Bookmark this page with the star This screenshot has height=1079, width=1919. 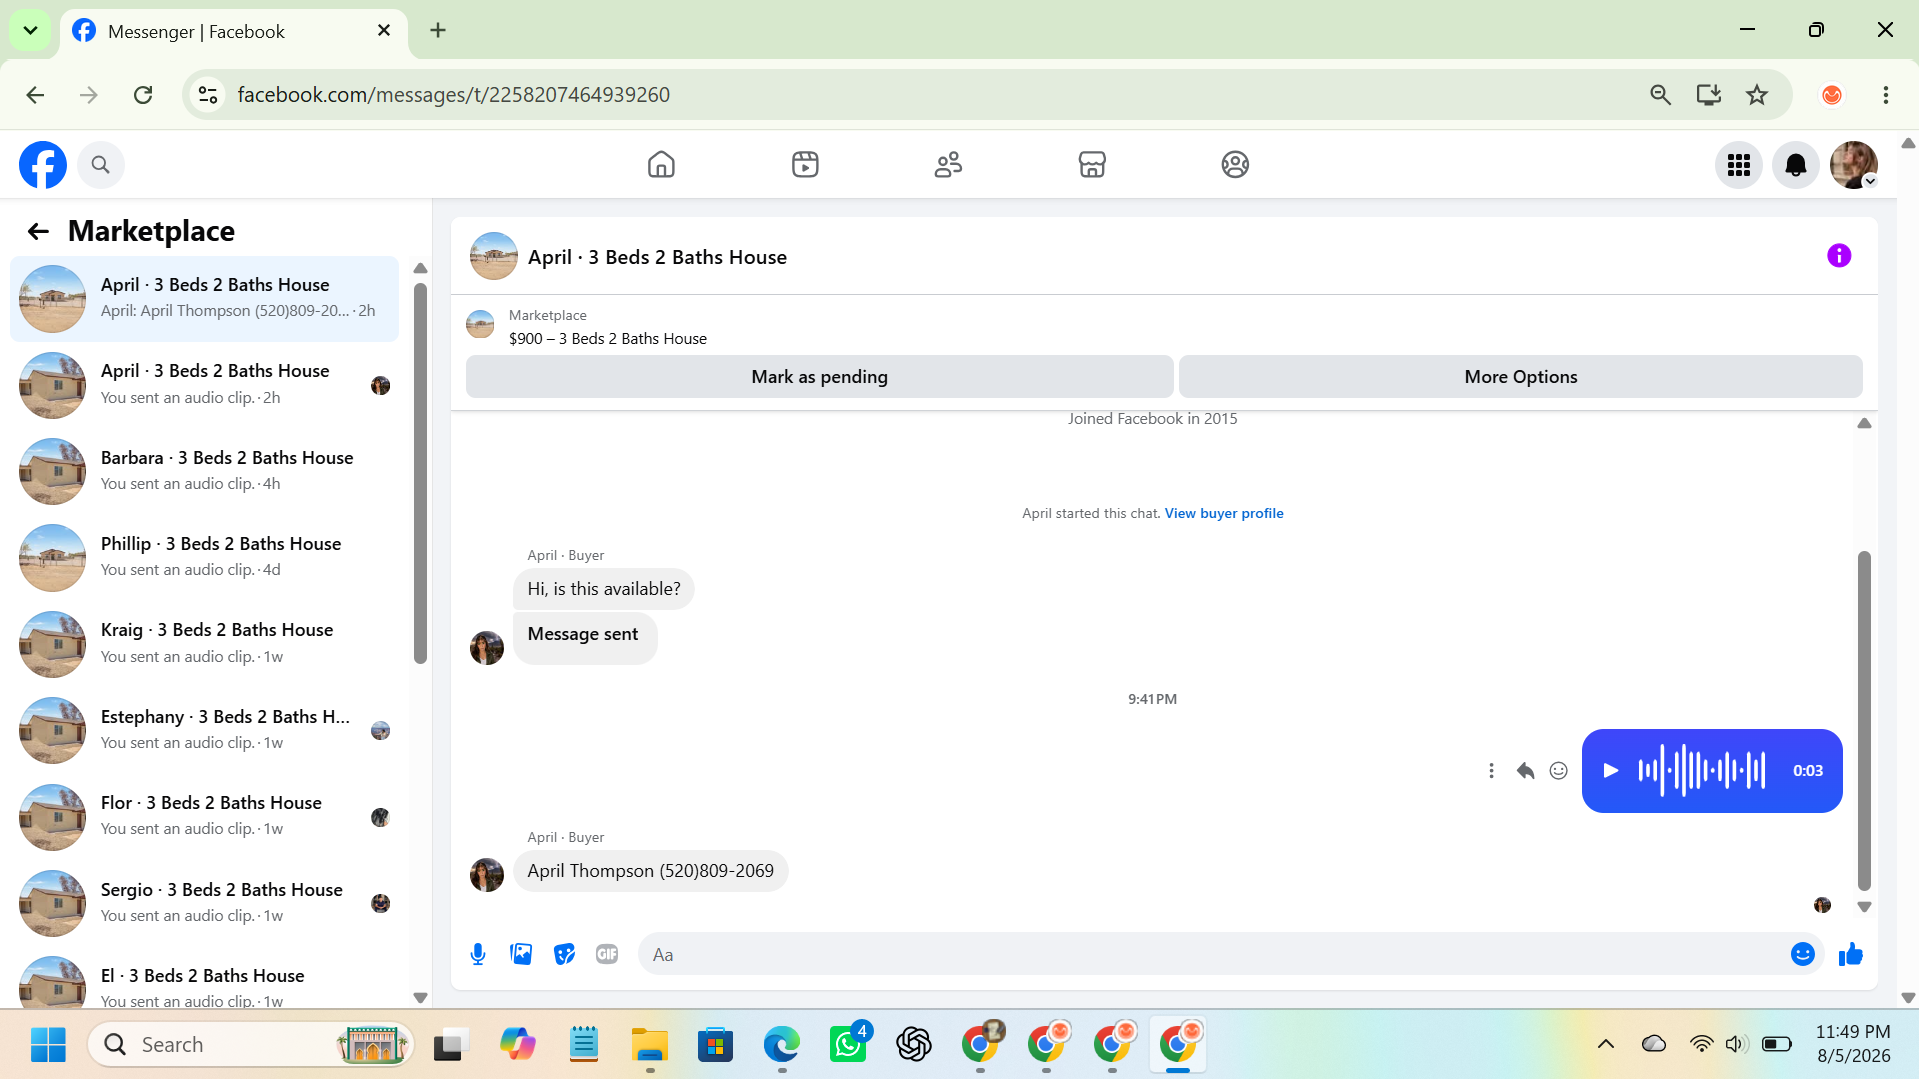pos(1757,95)
